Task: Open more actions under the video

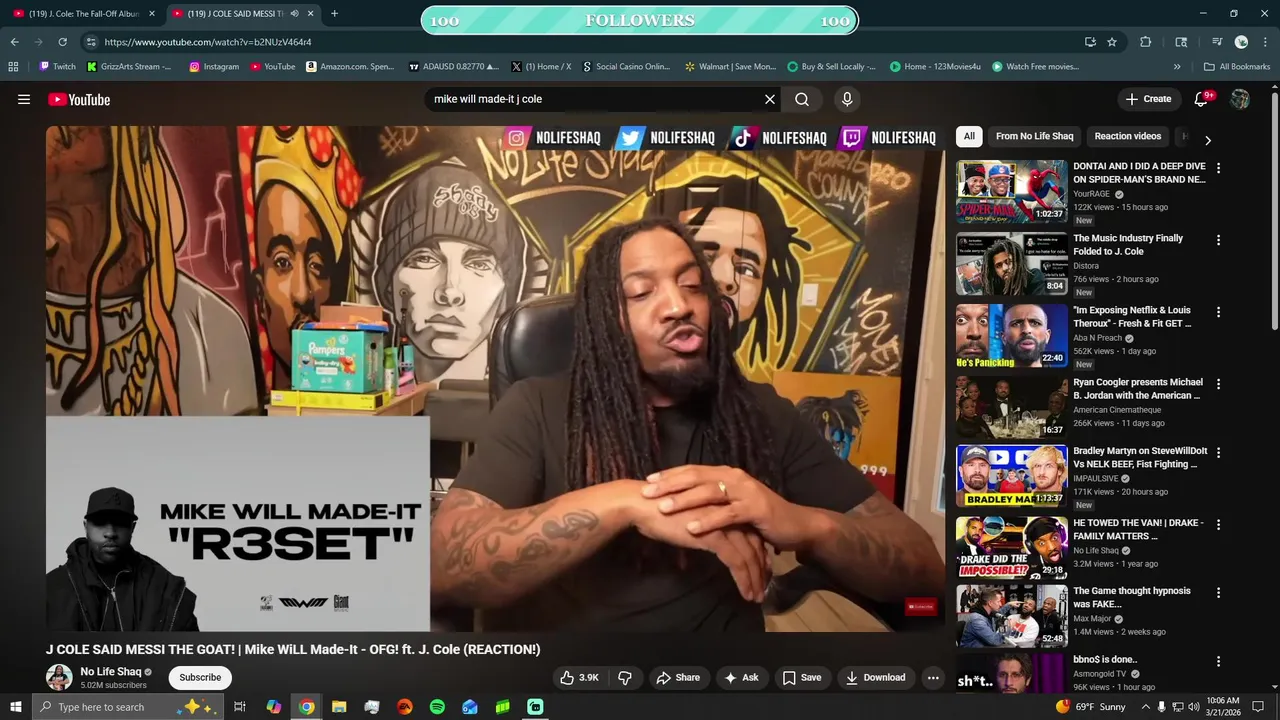Action: click(x=933, y=677)
